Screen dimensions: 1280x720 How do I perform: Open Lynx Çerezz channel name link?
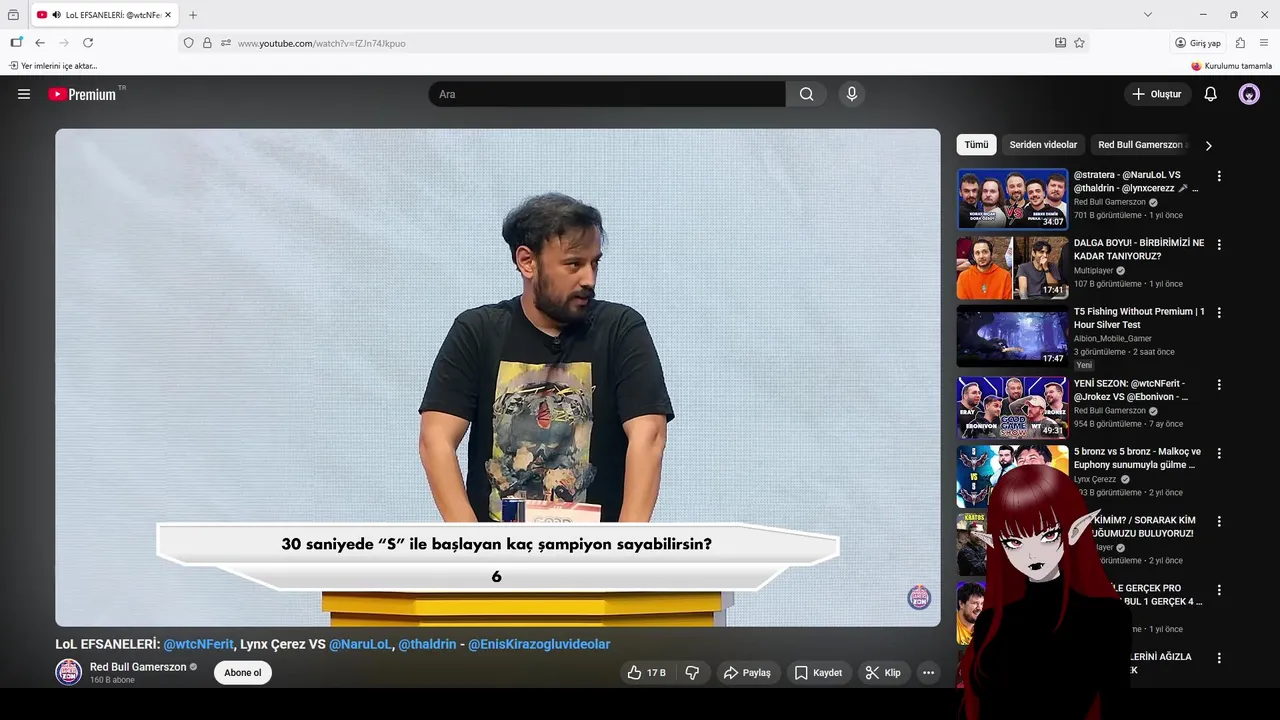coord(1095,479)
